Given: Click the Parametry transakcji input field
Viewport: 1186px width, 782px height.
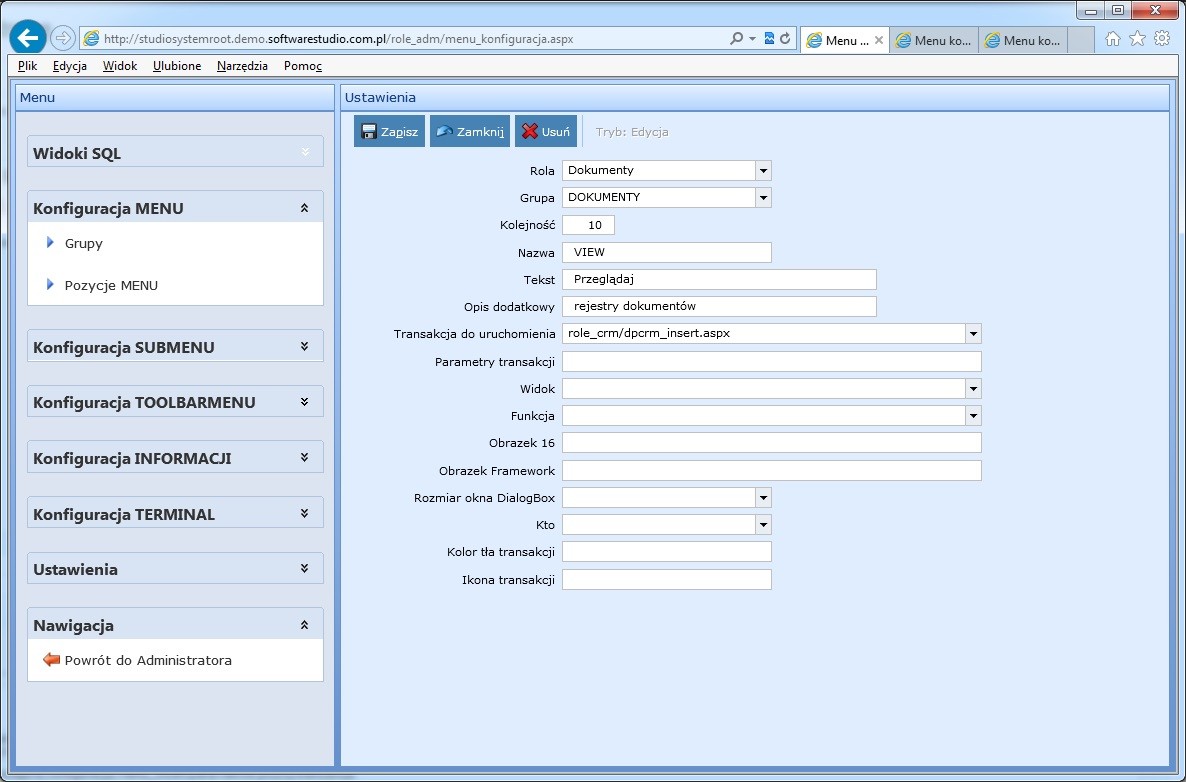Looking at the screenshot, I should point(772,362).
